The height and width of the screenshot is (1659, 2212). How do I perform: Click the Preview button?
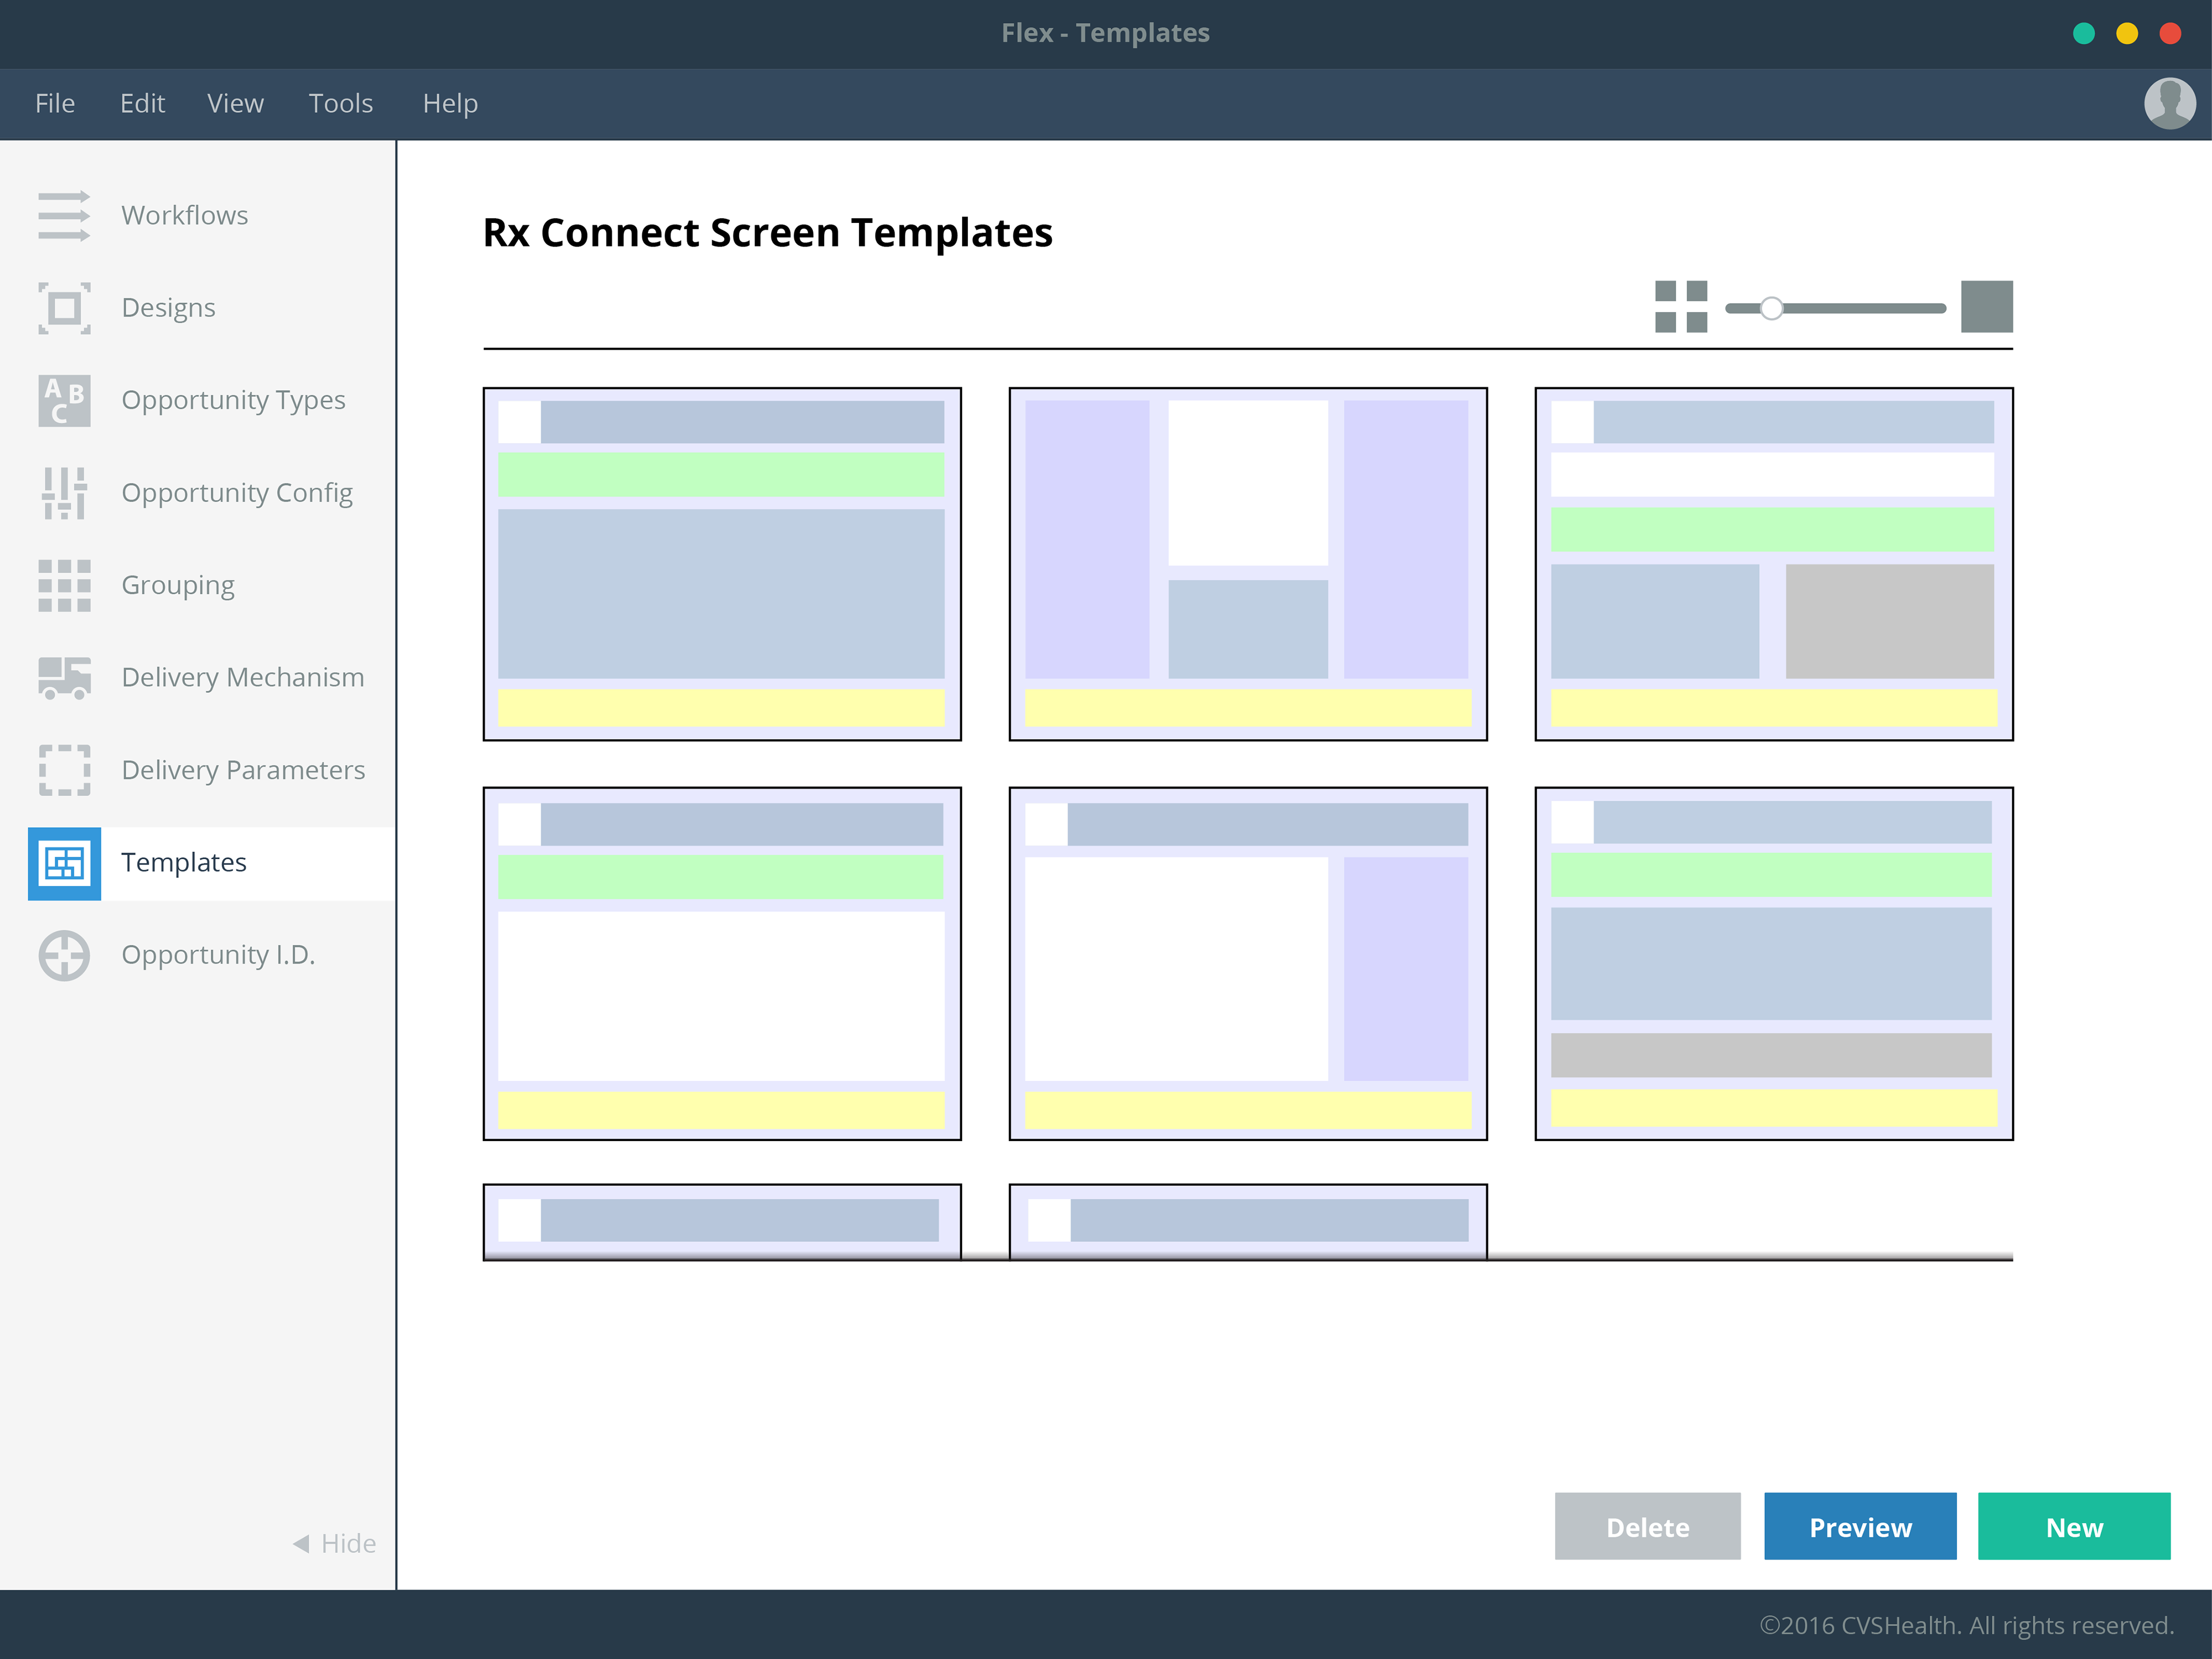1859,1526
